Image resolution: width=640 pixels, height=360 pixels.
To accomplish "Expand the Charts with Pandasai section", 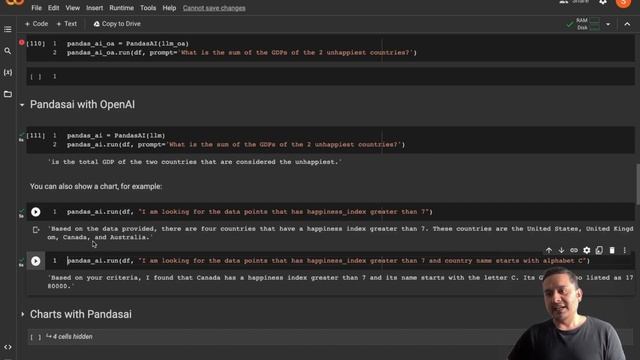I will pos(22,314).
